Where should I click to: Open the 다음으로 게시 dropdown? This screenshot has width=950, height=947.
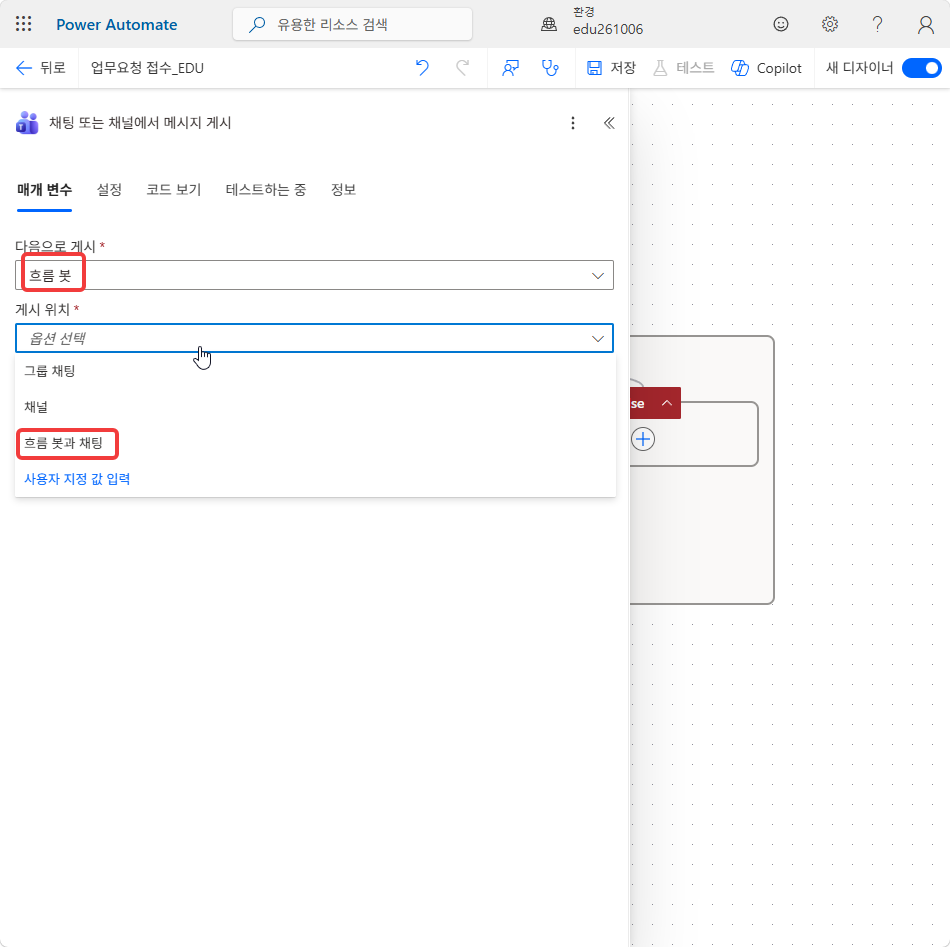click(314, 275)
